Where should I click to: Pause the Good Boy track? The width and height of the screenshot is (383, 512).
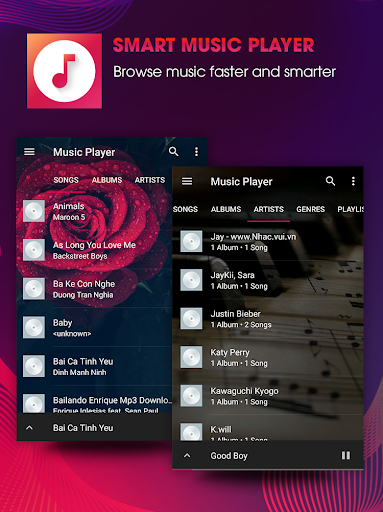346,456
